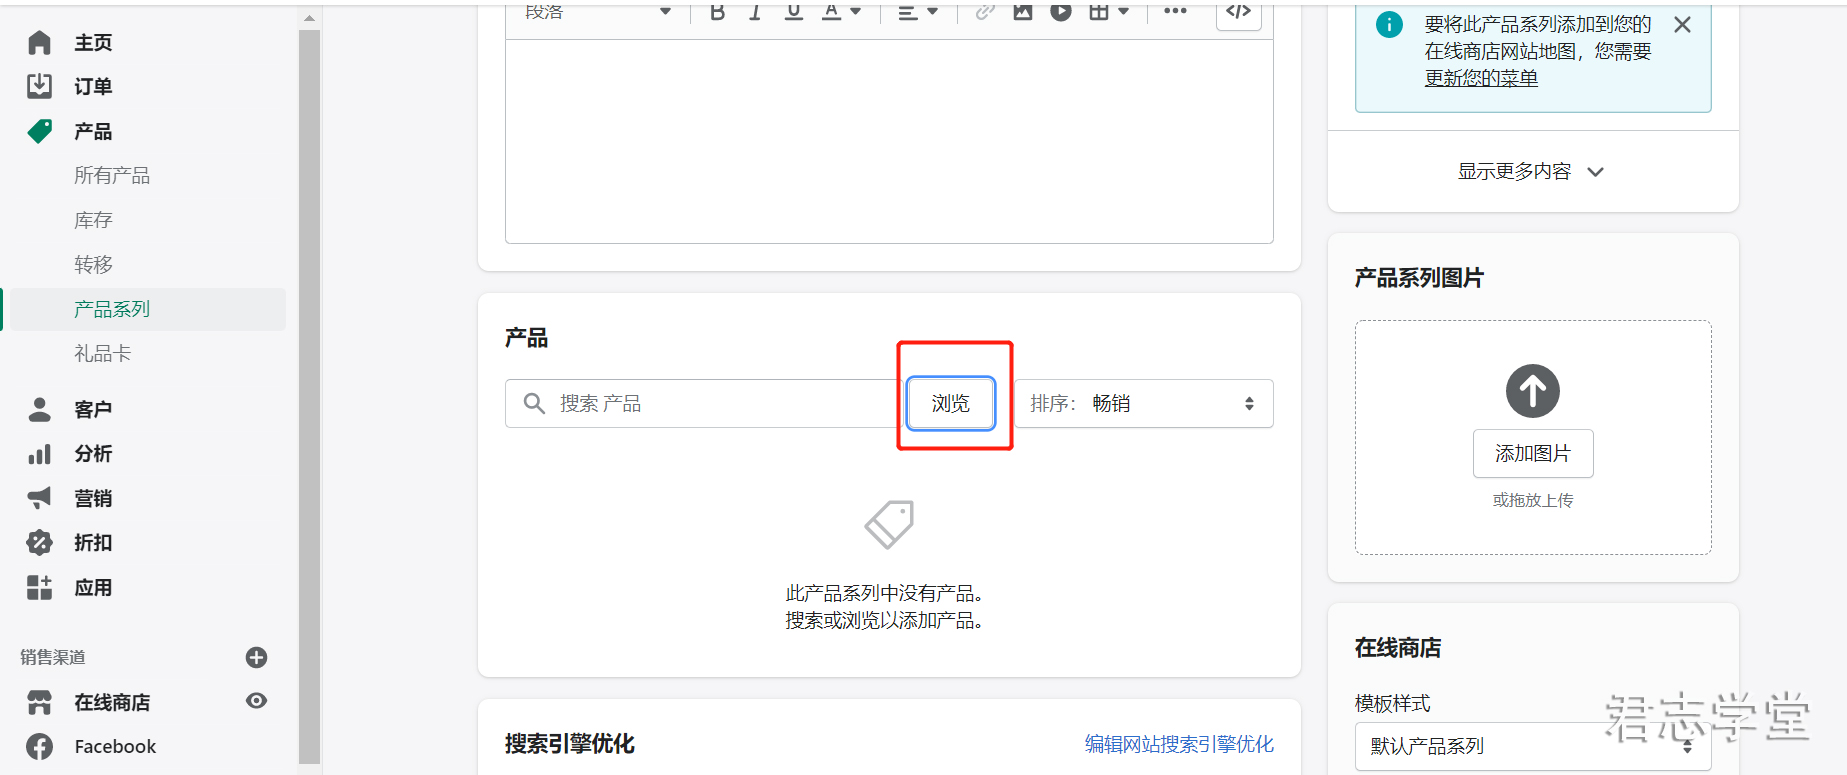Open the 默认产品系列 template dropdown
The image size is (1847, 775).
click(x=1532, y=746)
